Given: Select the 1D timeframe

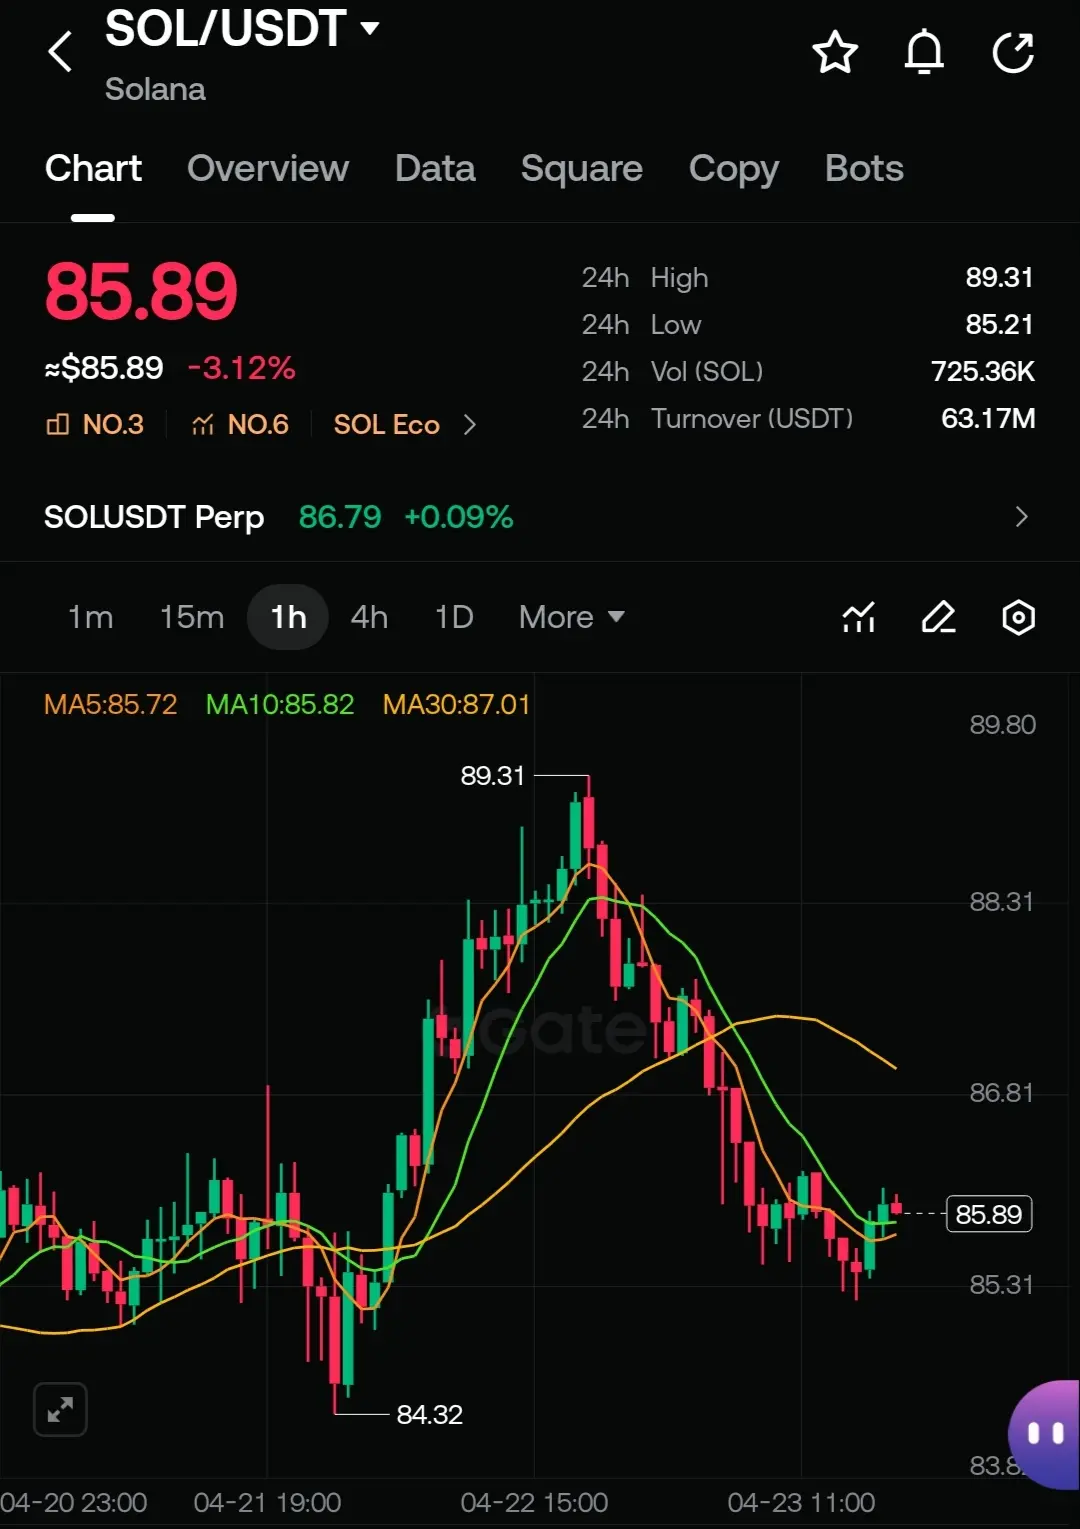Looking at the screenshot, I should (454, 617).
